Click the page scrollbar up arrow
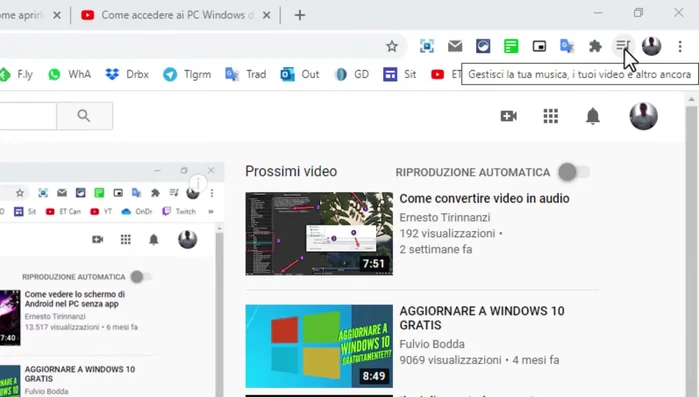Viewport: 699px width, 397px height. [691, 99]
